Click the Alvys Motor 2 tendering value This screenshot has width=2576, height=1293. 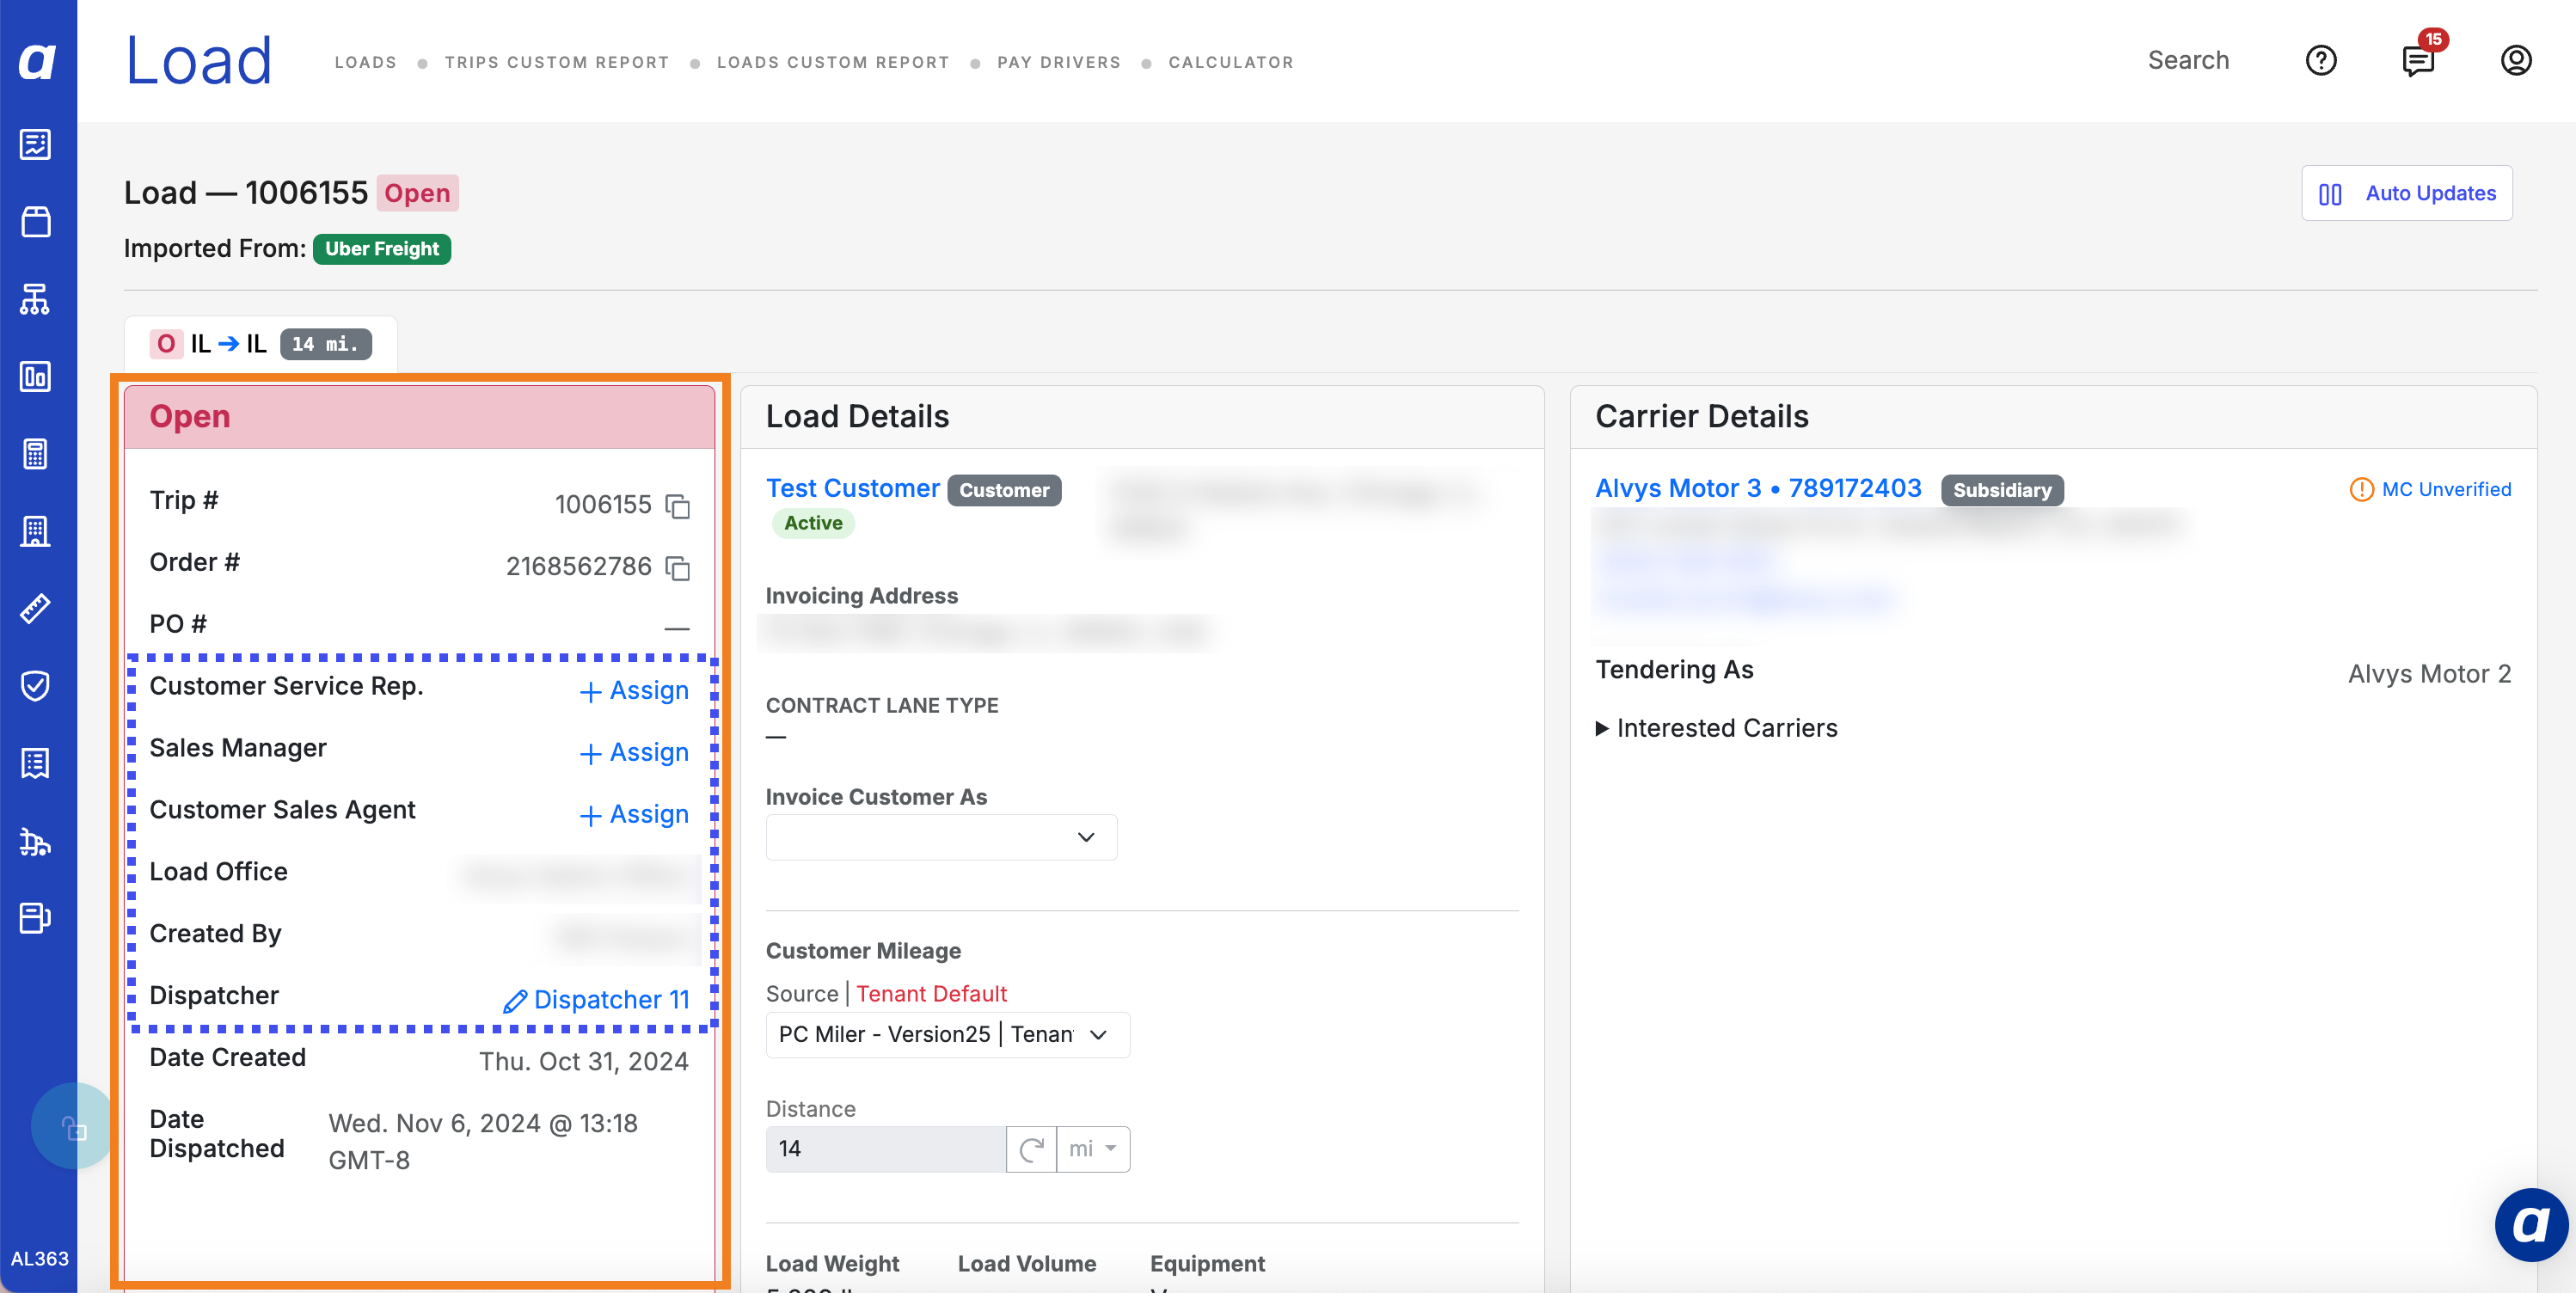click(x=2429, y=674)
